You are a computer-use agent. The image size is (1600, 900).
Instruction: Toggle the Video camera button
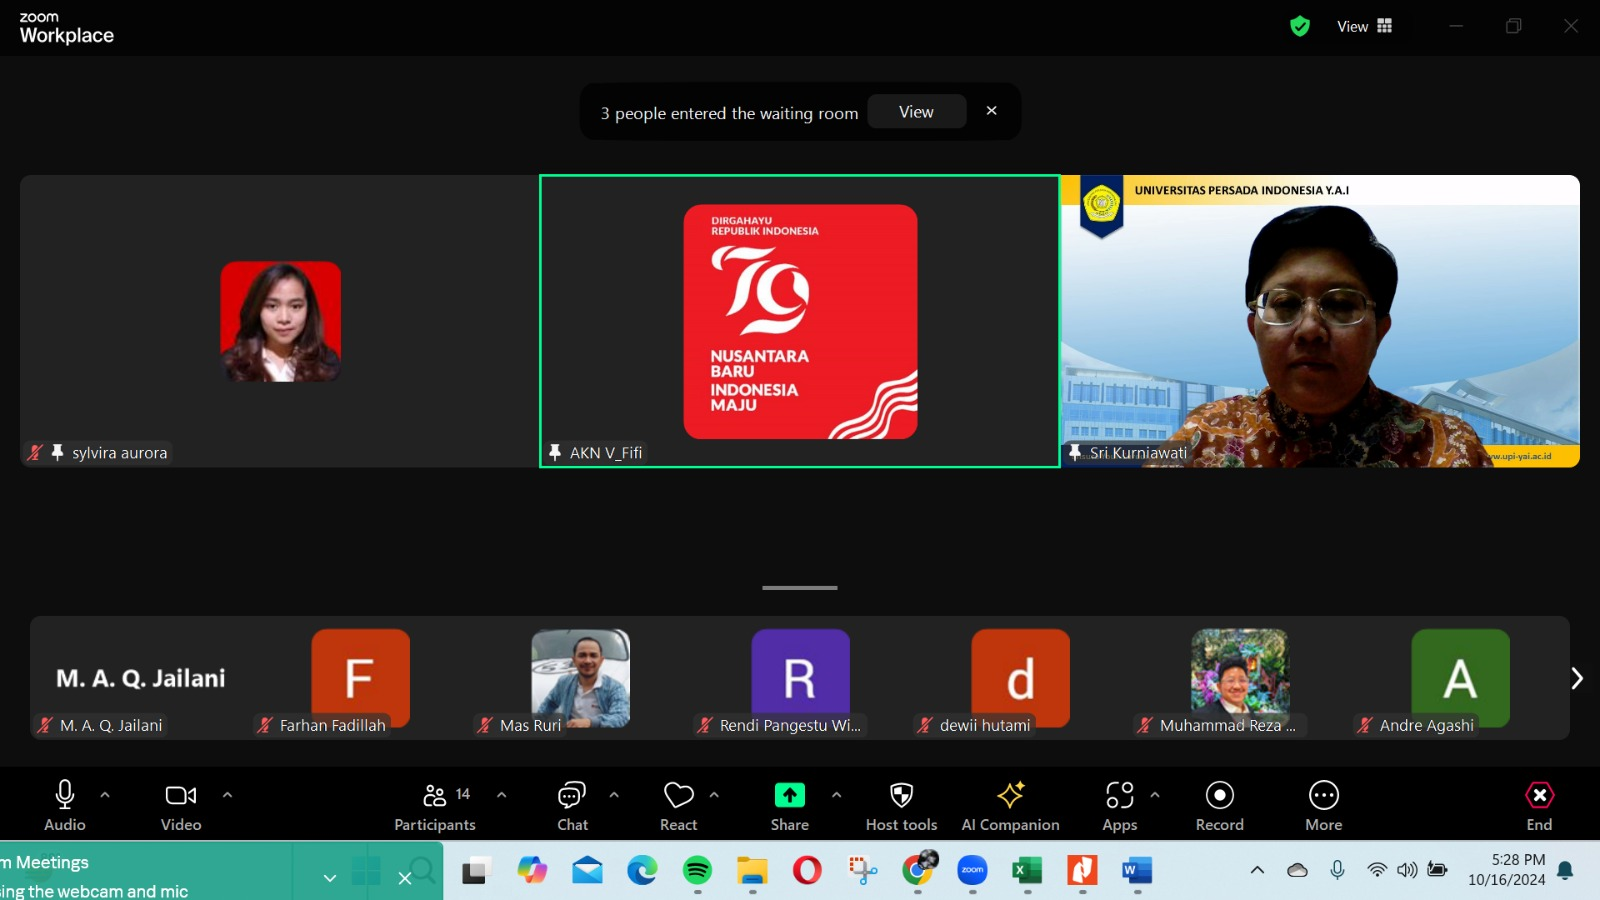click(181, 805)
